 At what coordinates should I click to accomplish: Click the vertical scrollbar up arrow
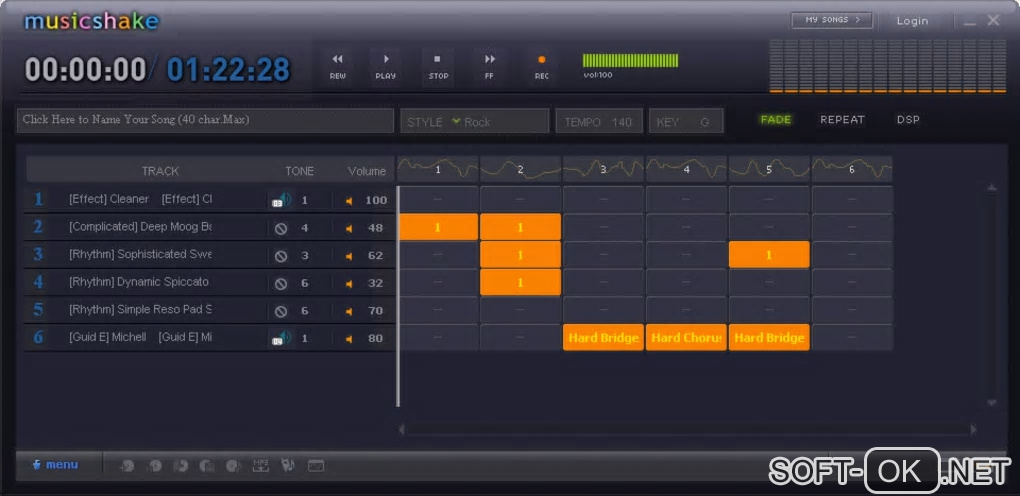(x=991, y=188)
